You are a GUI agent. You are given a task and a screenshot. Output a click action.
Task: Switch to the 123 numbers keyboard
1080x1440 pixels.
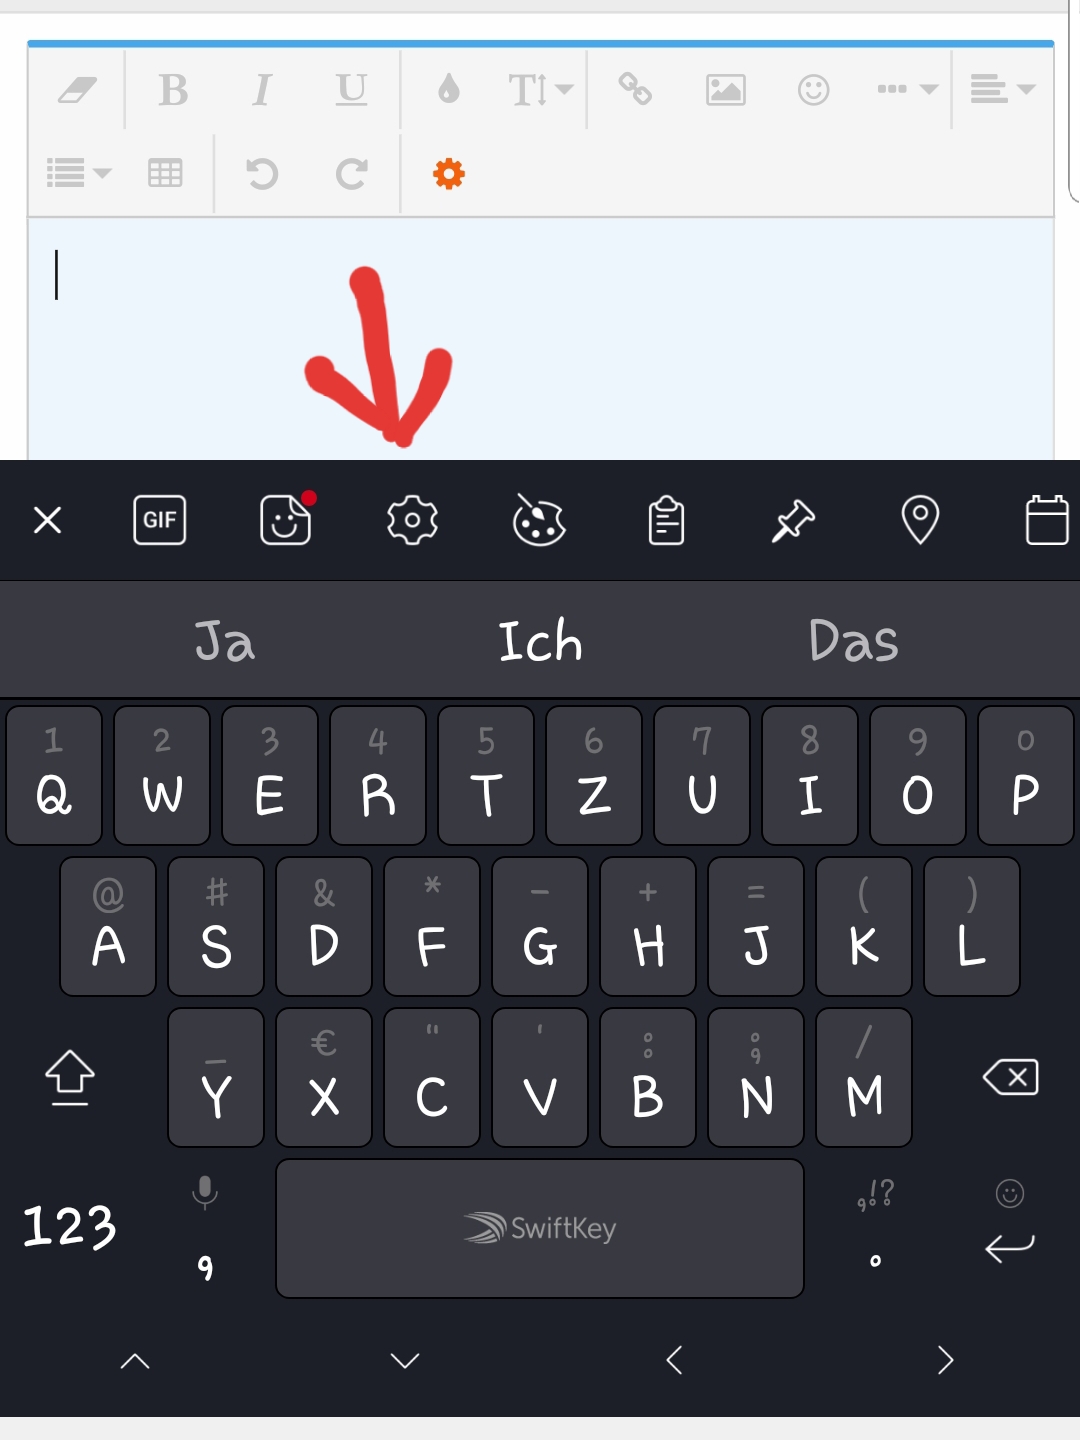[x=69, y=1226]
